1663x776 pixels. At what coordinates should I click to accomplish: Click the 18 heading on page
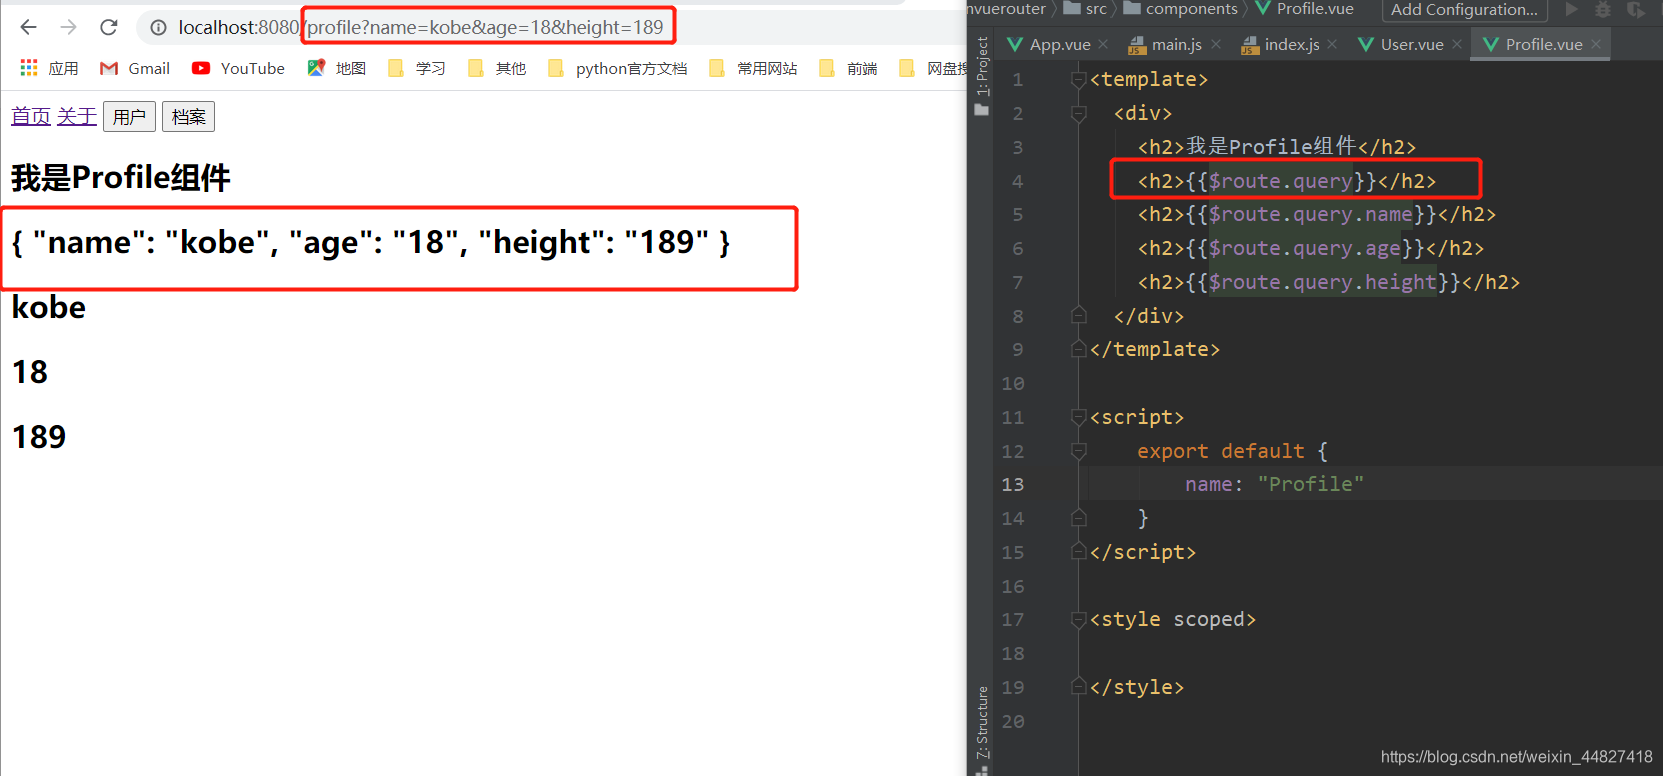click(30, 372)
